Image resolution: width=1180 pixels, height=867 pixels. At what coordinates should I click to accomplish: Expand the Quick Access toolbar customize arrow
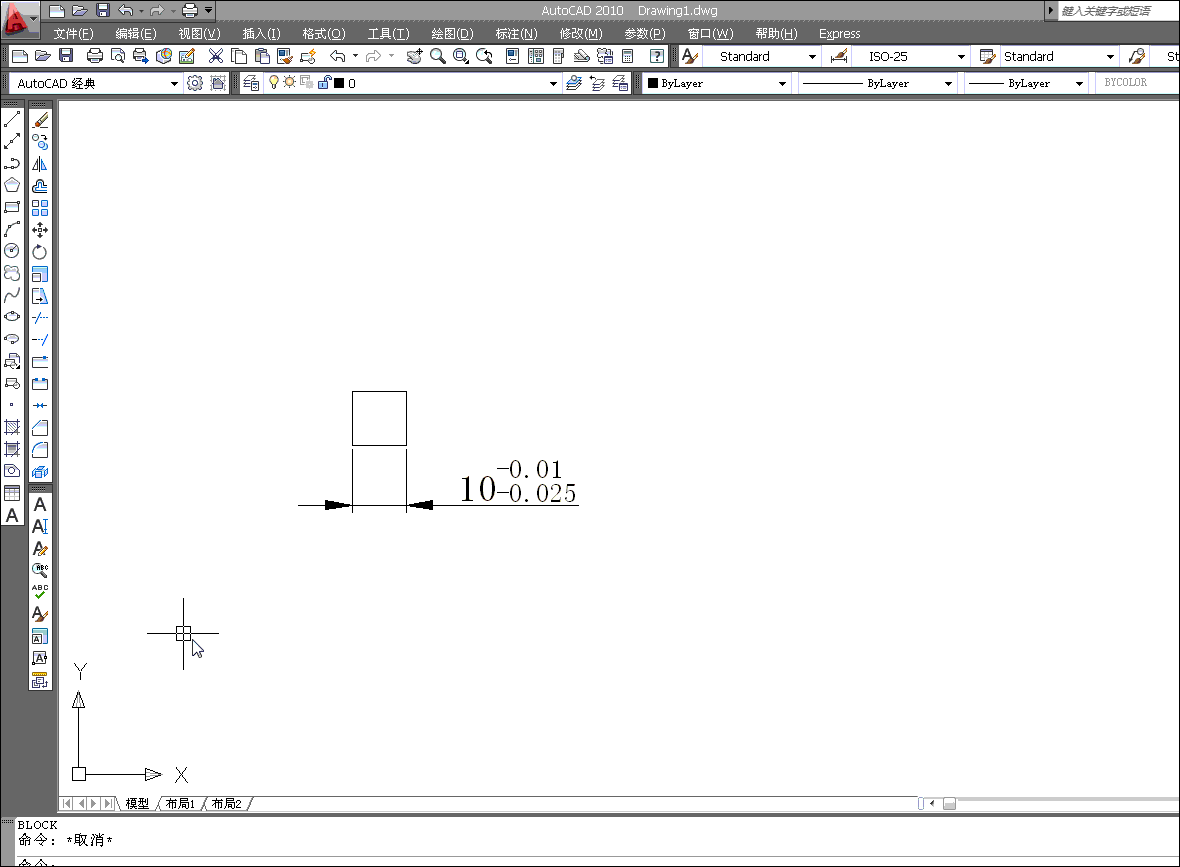coord(208,11)
